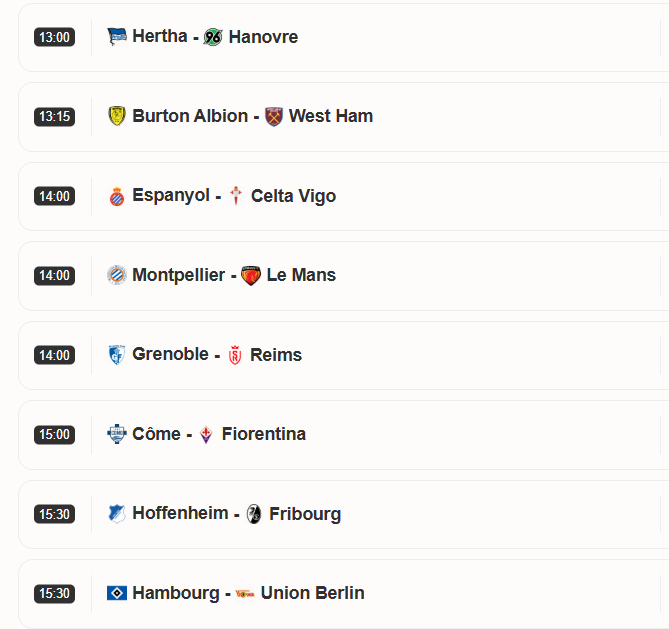
Task: Click the Le Mans shield icon
Action: click(x=251, y=275)
